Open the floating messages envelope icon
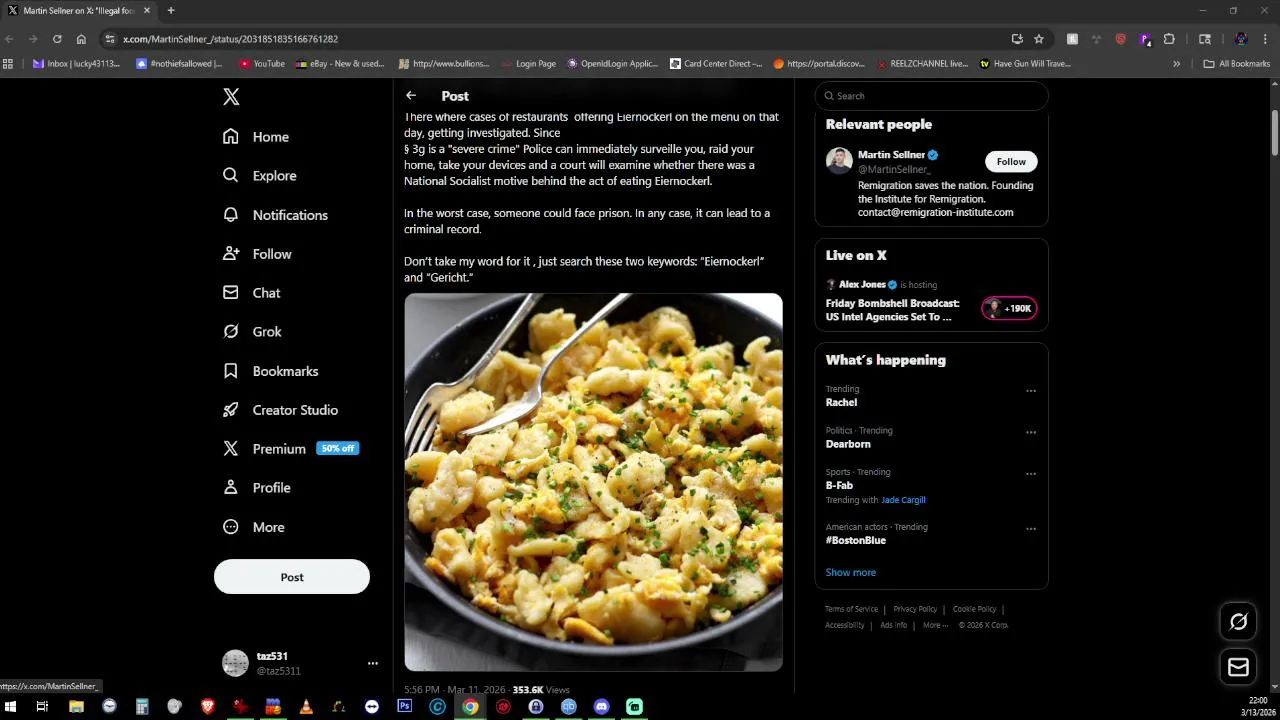This screenshot has width=1280, height=720. point(1238,667)
